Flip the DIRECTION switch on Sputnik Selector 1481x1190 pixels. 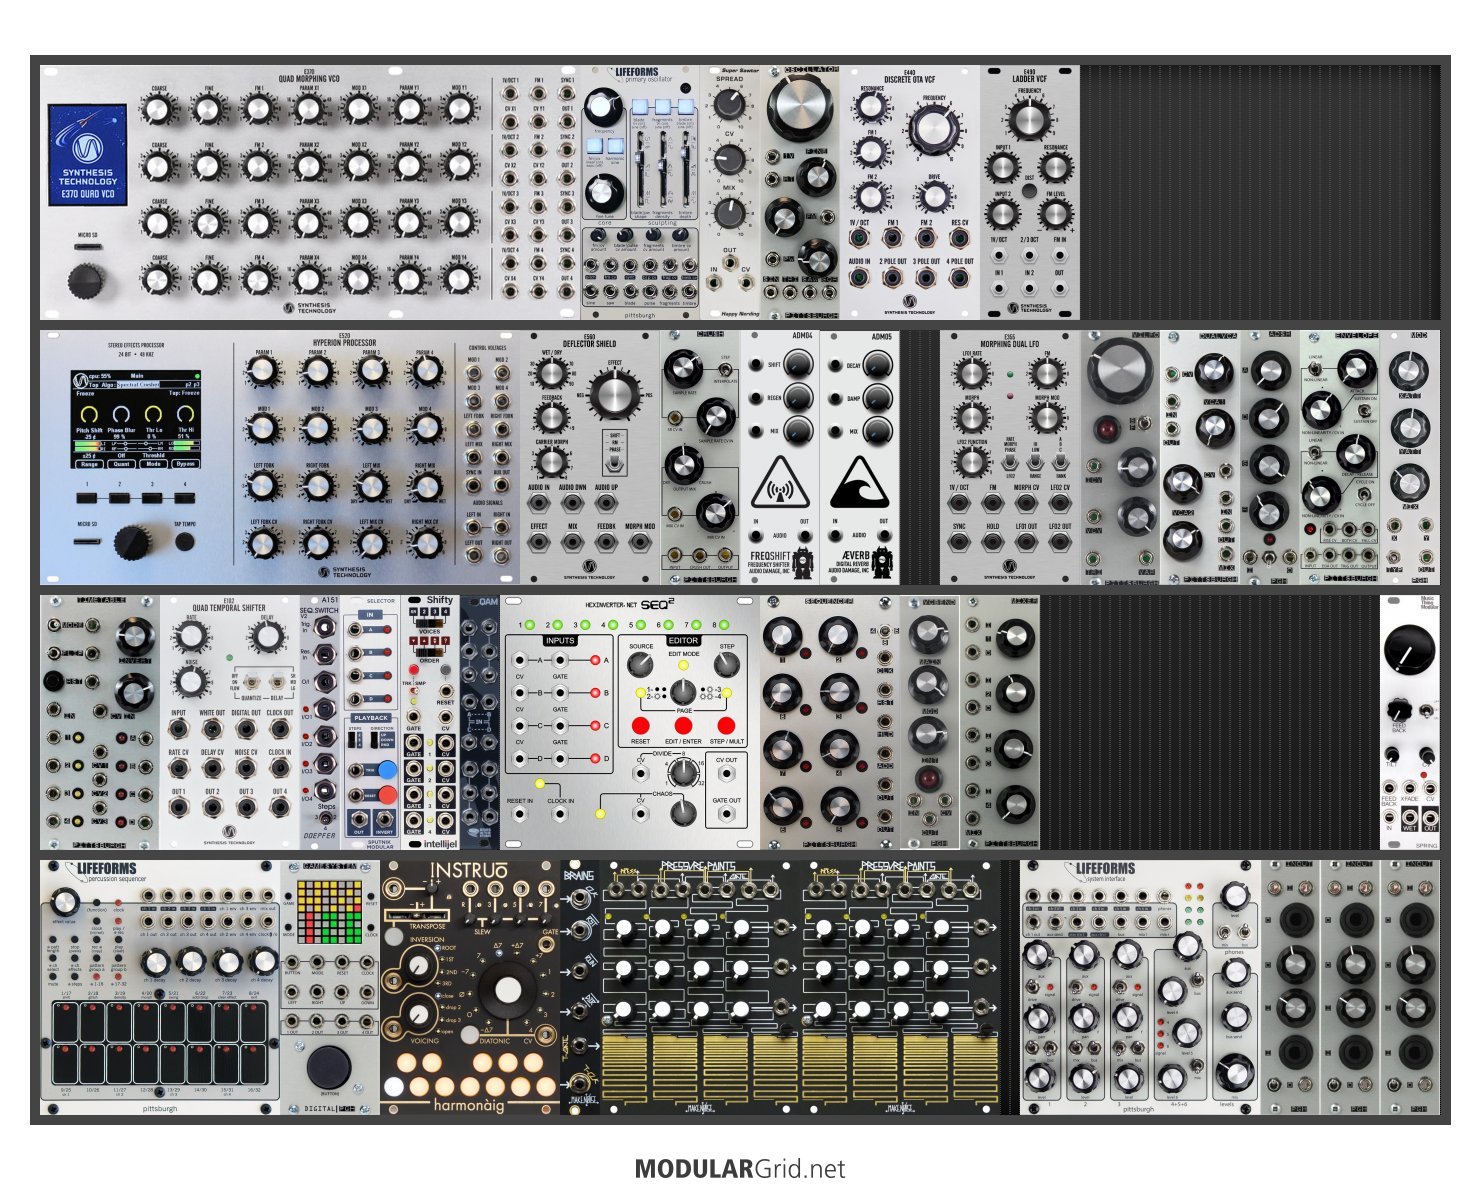coord(375,740)
